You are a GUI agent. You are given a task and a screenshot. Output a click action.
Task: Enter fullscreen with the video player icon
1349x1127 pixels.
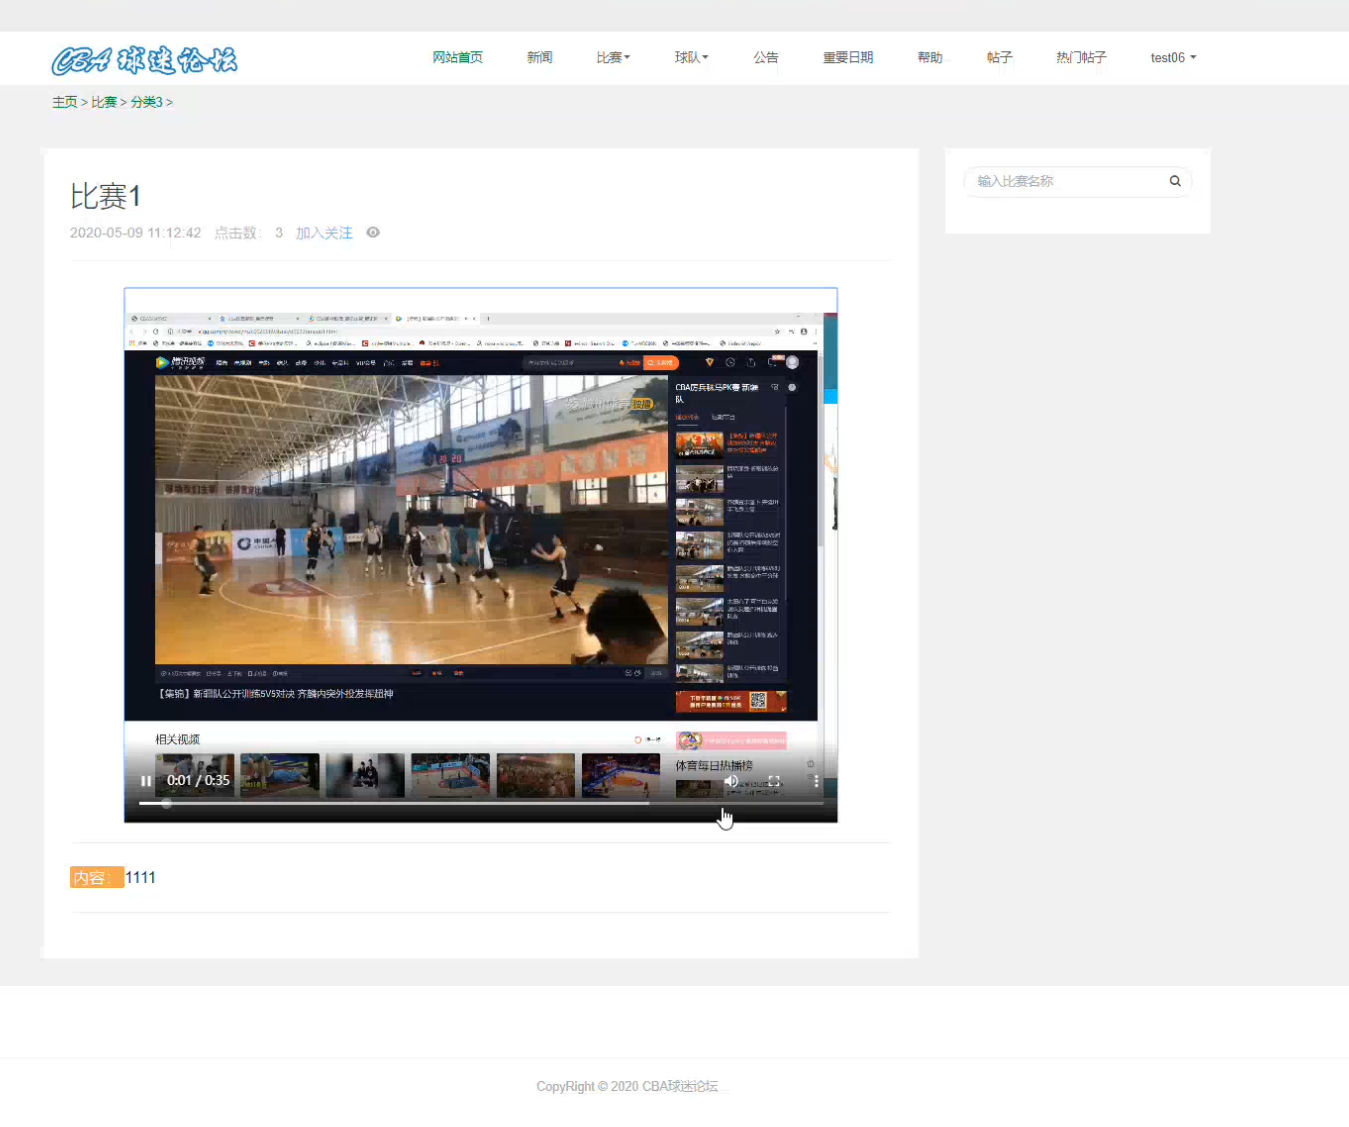tap(773, 781)
